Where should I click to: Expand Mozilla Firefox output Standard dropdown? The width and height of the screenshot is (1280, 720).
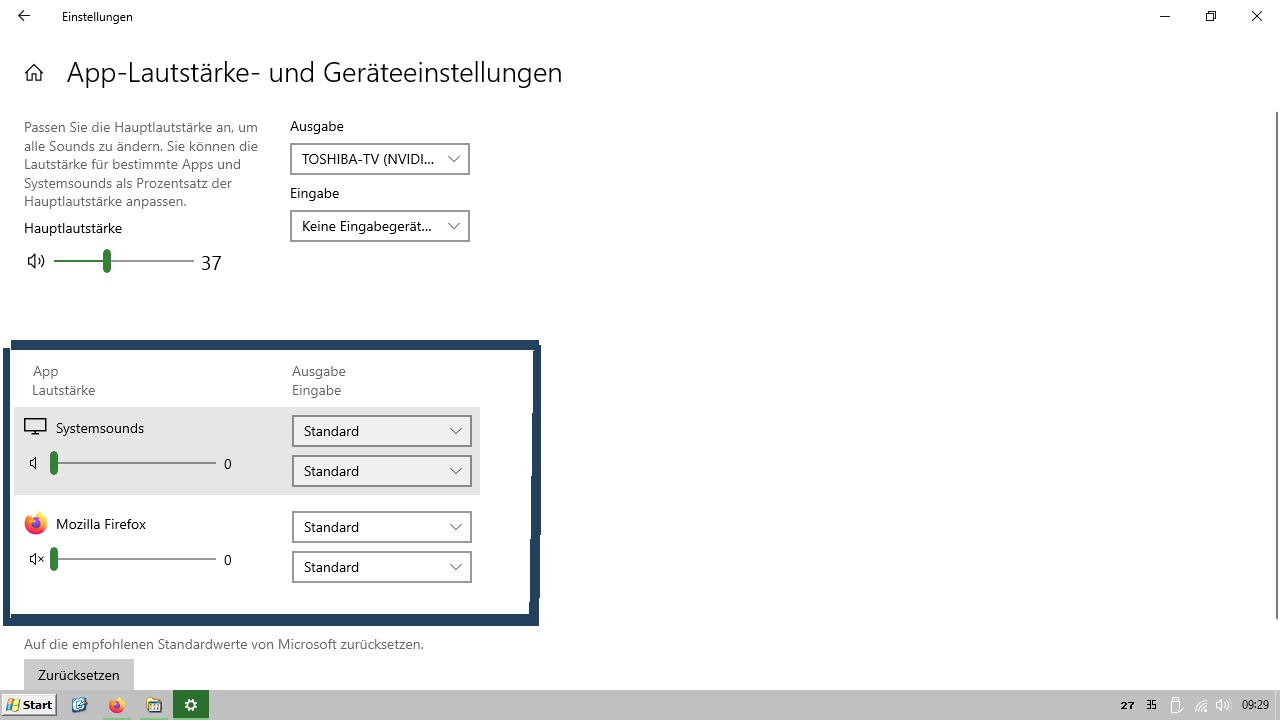[x=382, y=527]
